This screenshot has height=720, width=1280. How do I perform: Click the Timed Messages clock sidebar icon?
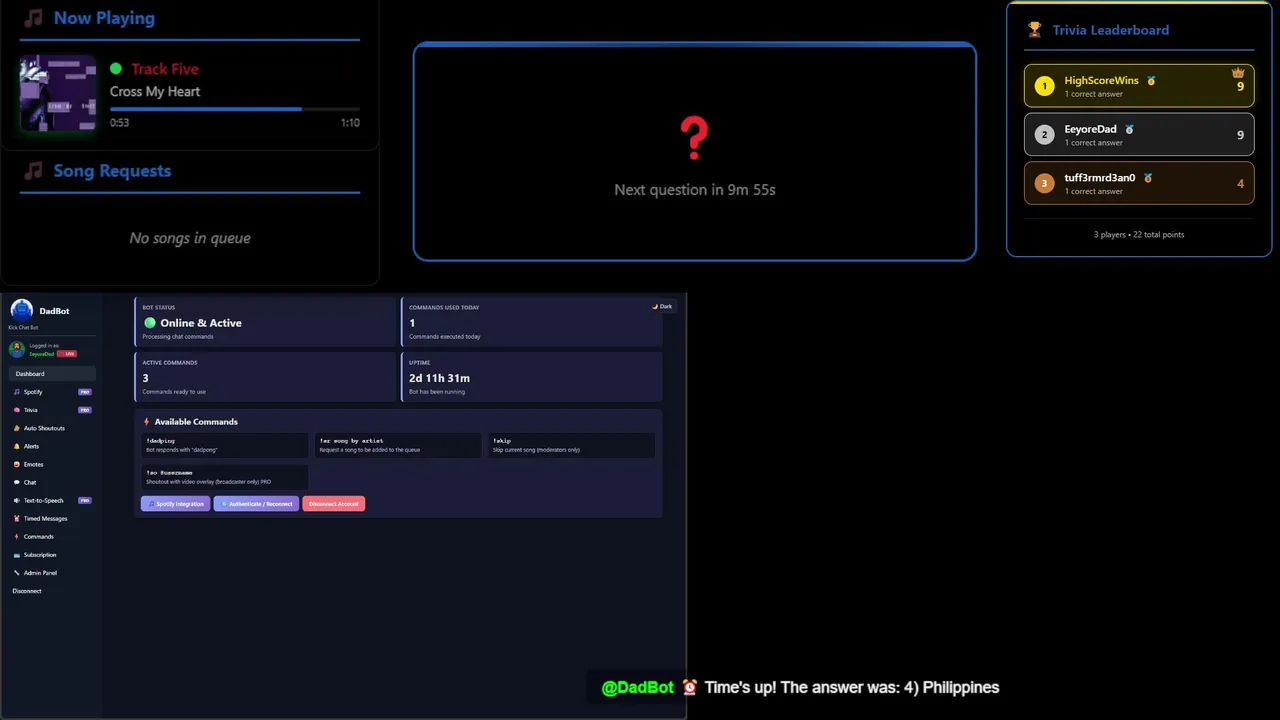pyautogui.click(x=16, y=518)
